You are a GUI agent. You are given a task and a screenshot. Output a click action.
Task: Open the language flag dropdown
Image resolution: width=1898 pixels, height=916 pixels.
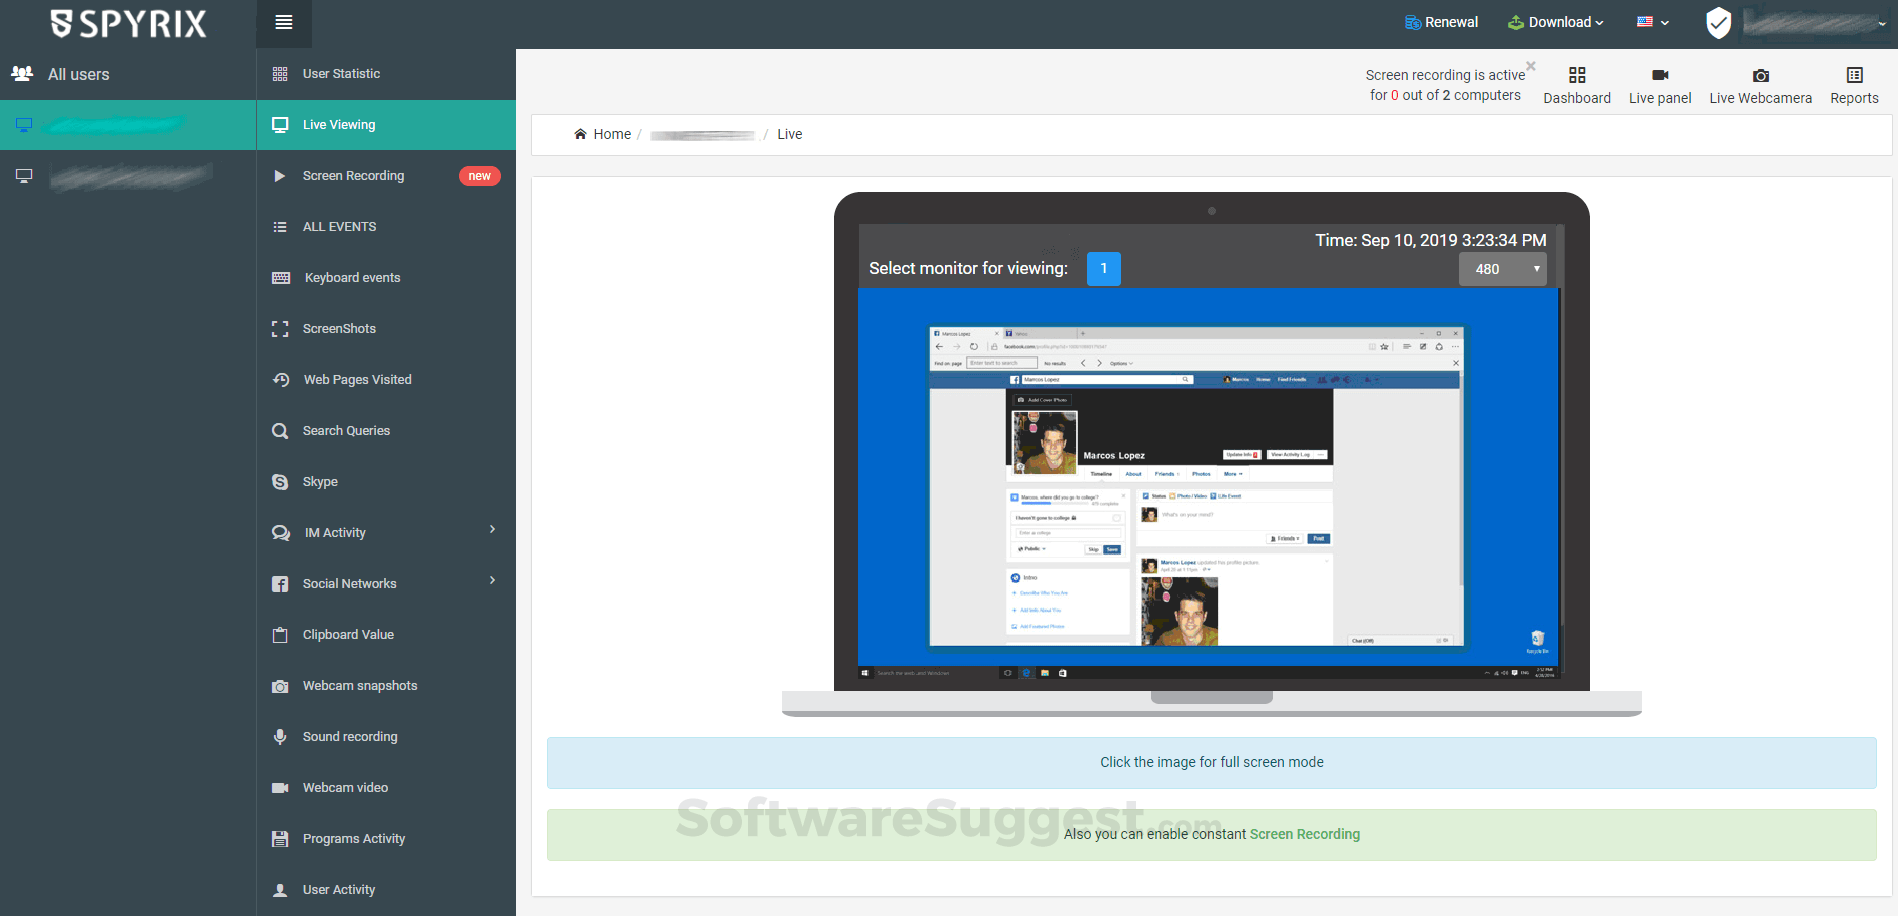(x=1652, y=22)
